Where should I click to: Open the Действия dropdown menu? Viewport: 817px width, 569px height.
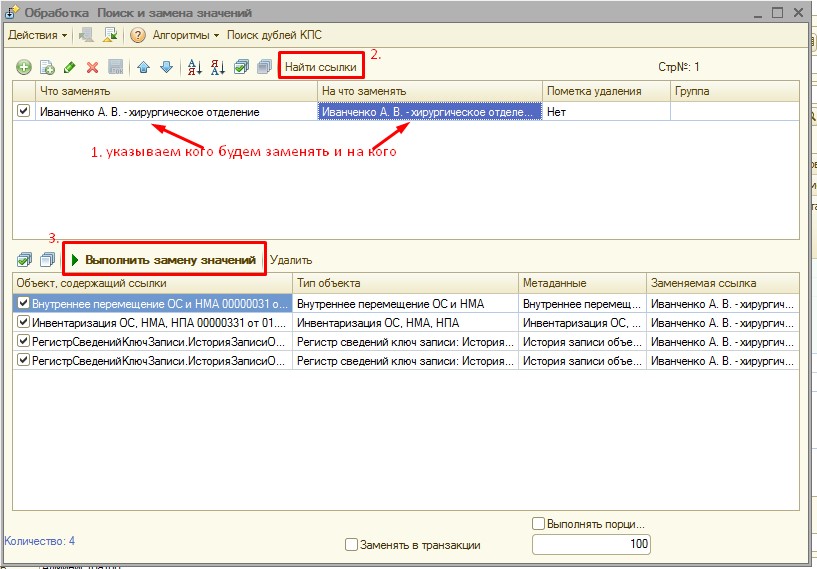pyautogui.click(x=38, y=35)
